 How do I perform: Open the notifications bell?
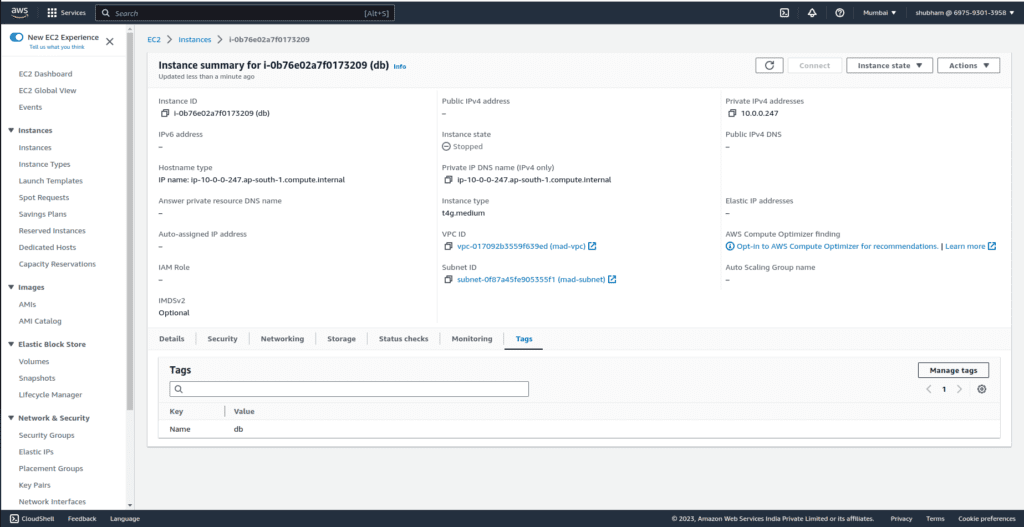point(812,12)
